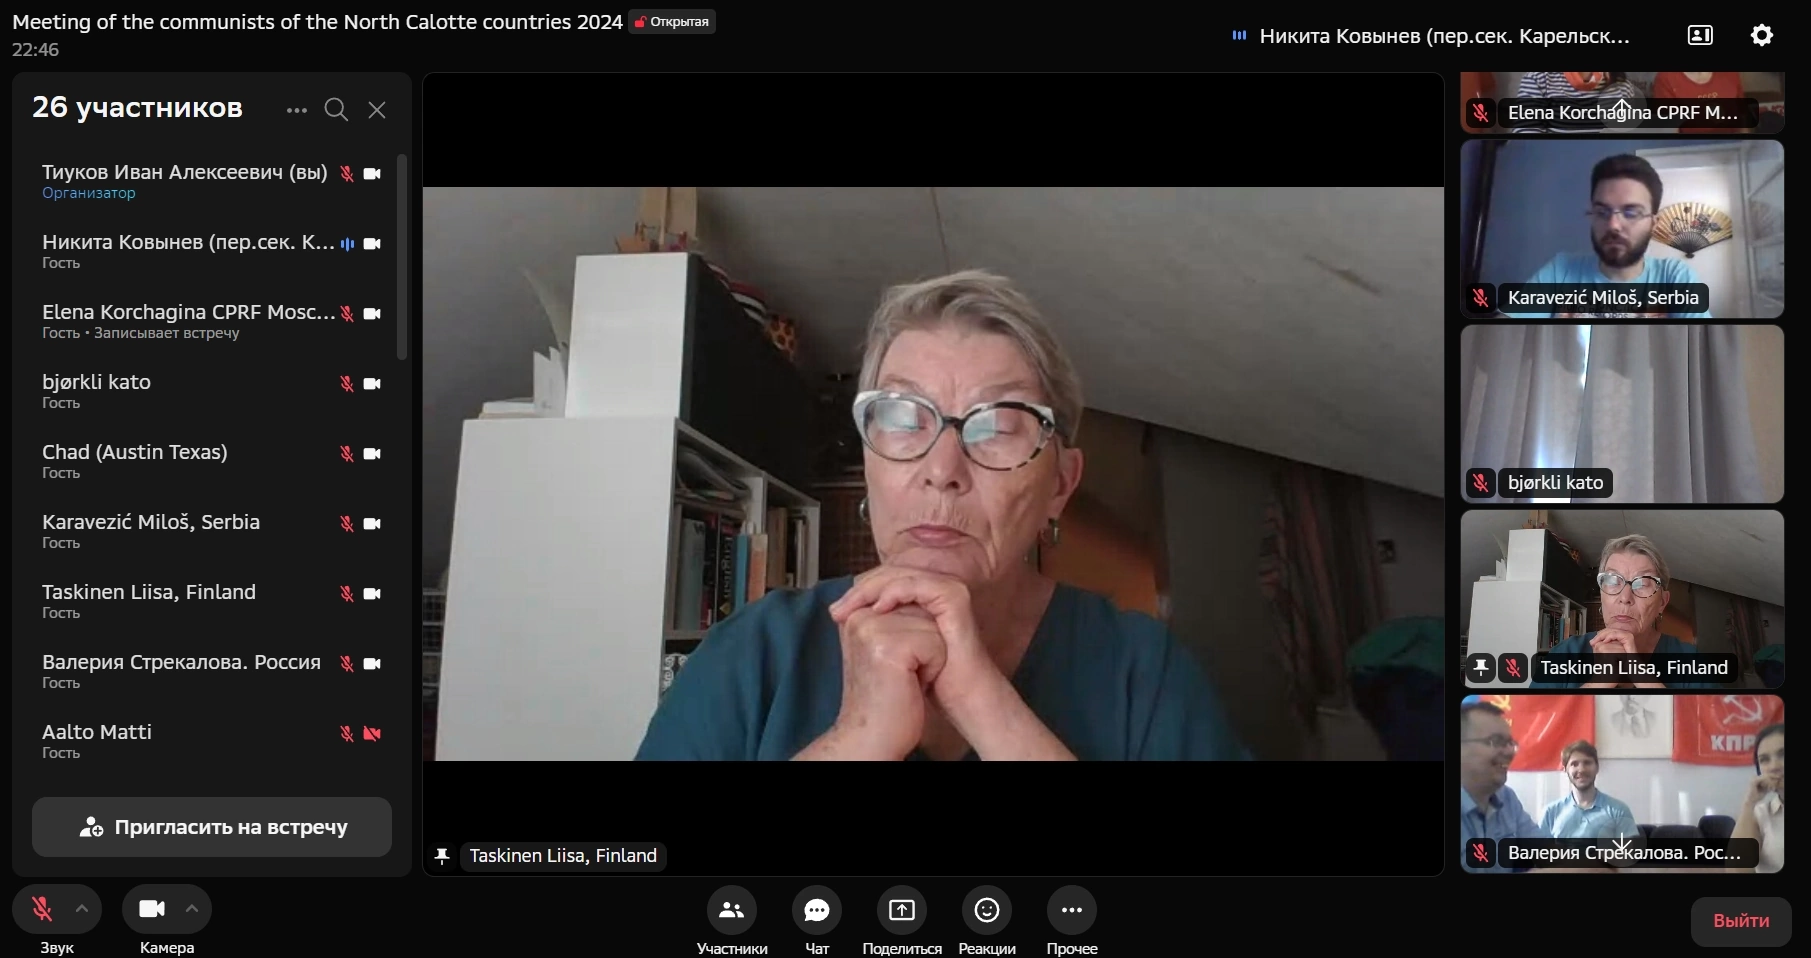Click the Организатор role label
1811x958 pixels.
click(89, 193)
